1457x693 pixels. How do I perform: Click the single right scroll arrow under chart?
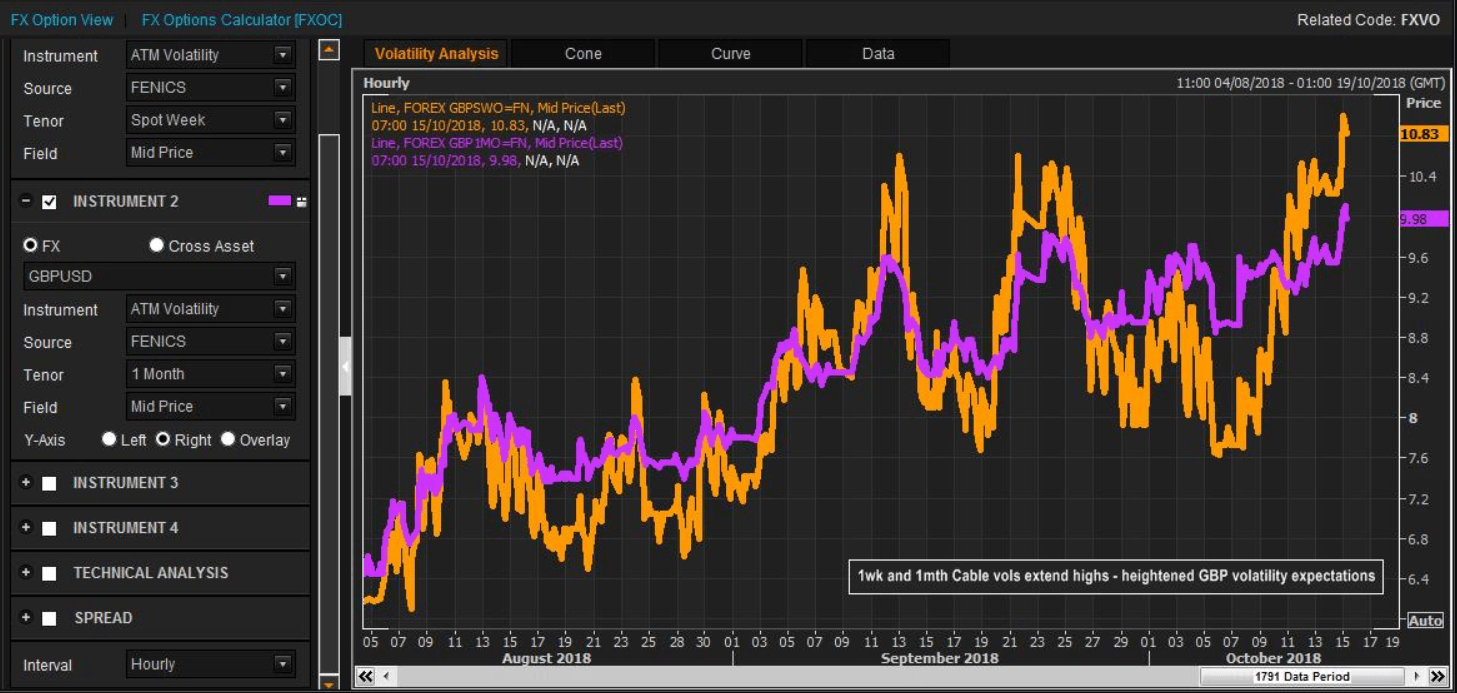coord(1416,677)
